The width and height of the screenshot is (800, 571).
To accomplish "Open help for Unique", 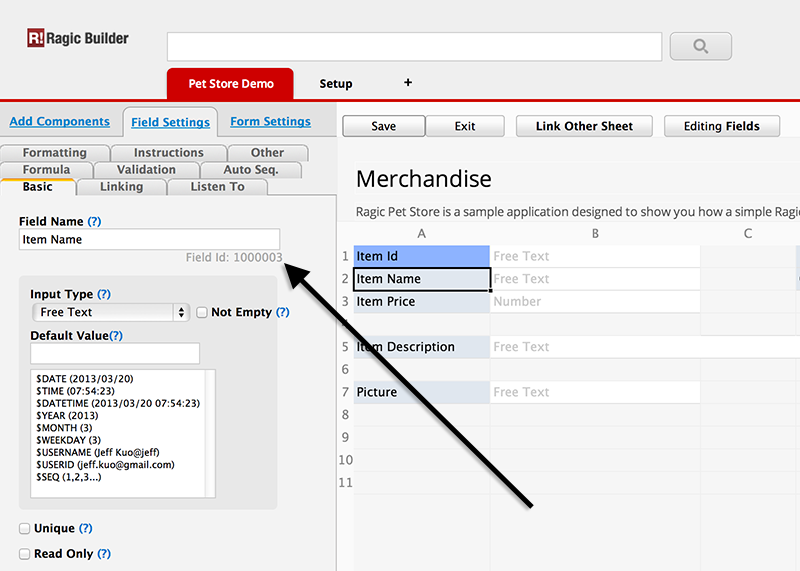I will coord(86,528).
